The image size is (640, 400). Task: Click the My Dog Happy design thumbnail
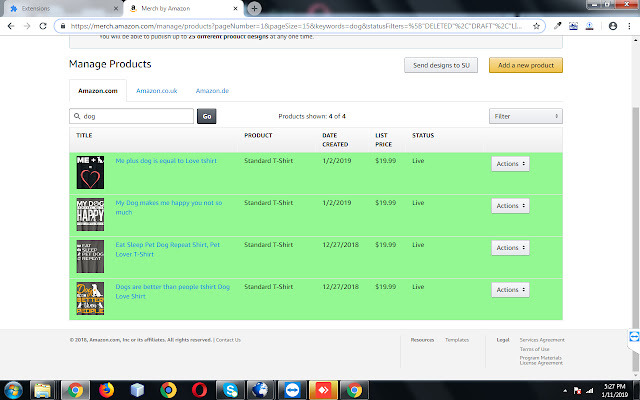[90, 214]
